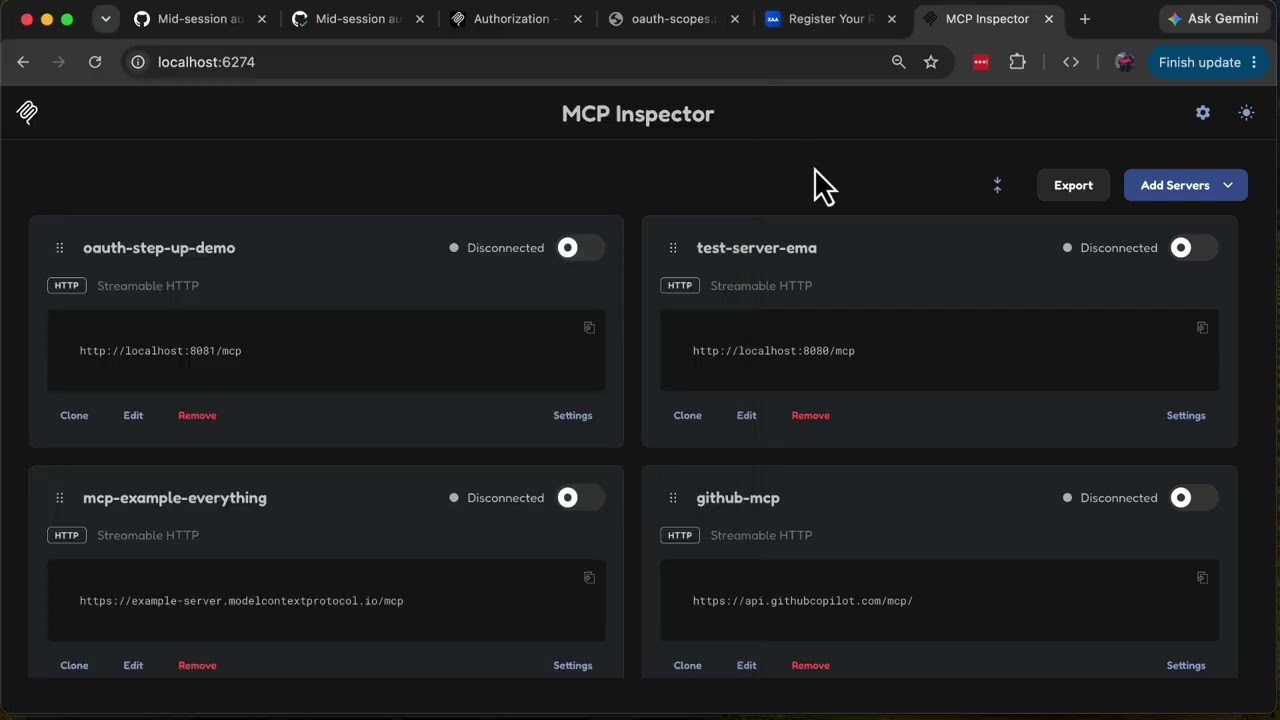Edit the mcp-example-everything server
The width and height of the screenshot is (1280, 720).
tap(133, 665)
